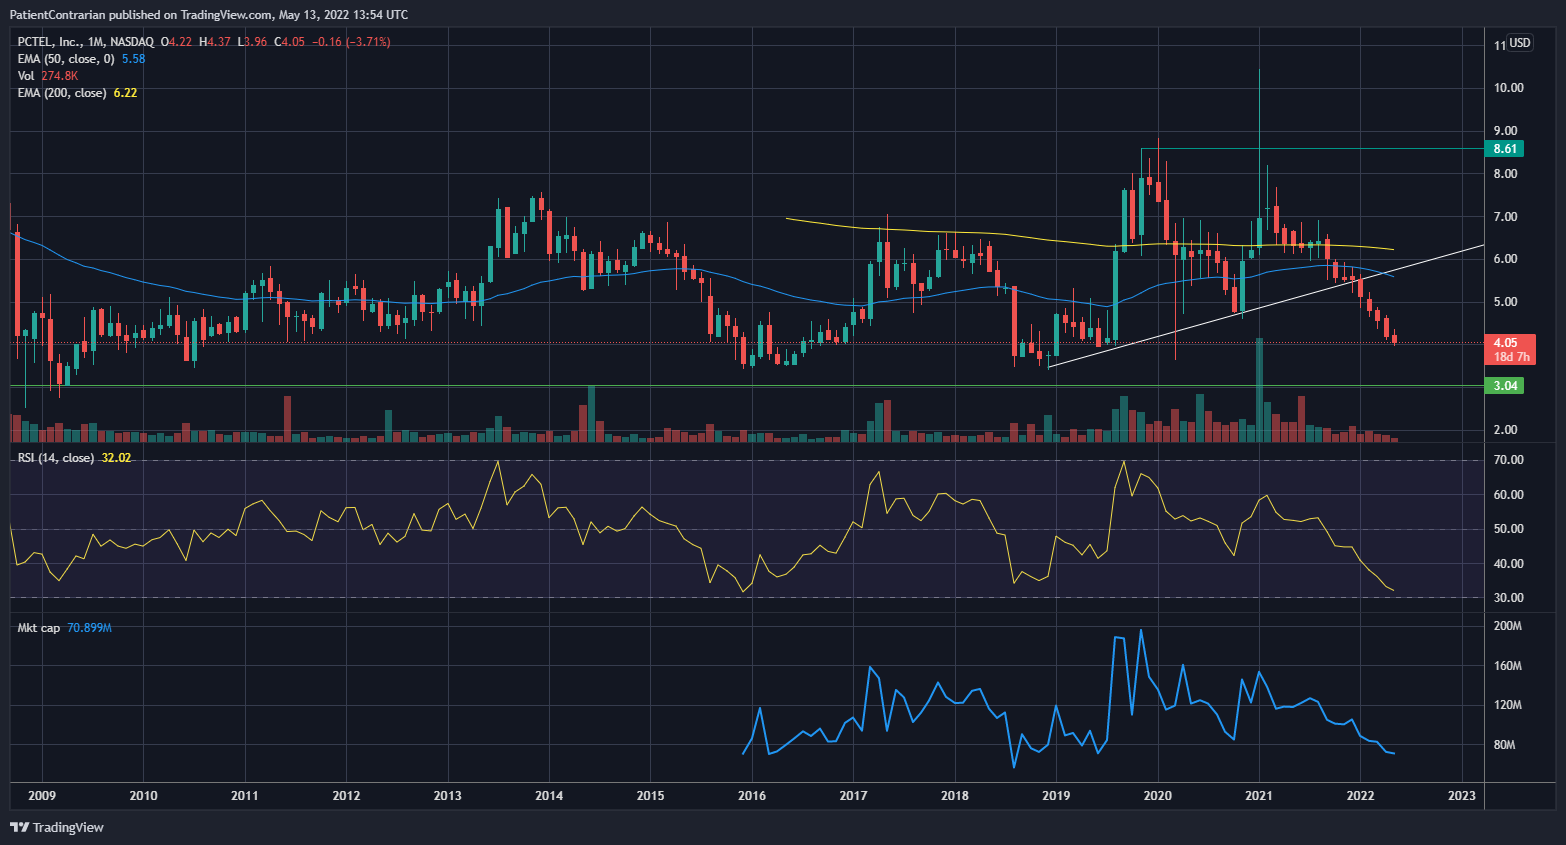The width and height of the screenshot is (1566, 845).
Task: Click the Mkt cap legend label
Action: pos(39,628)
